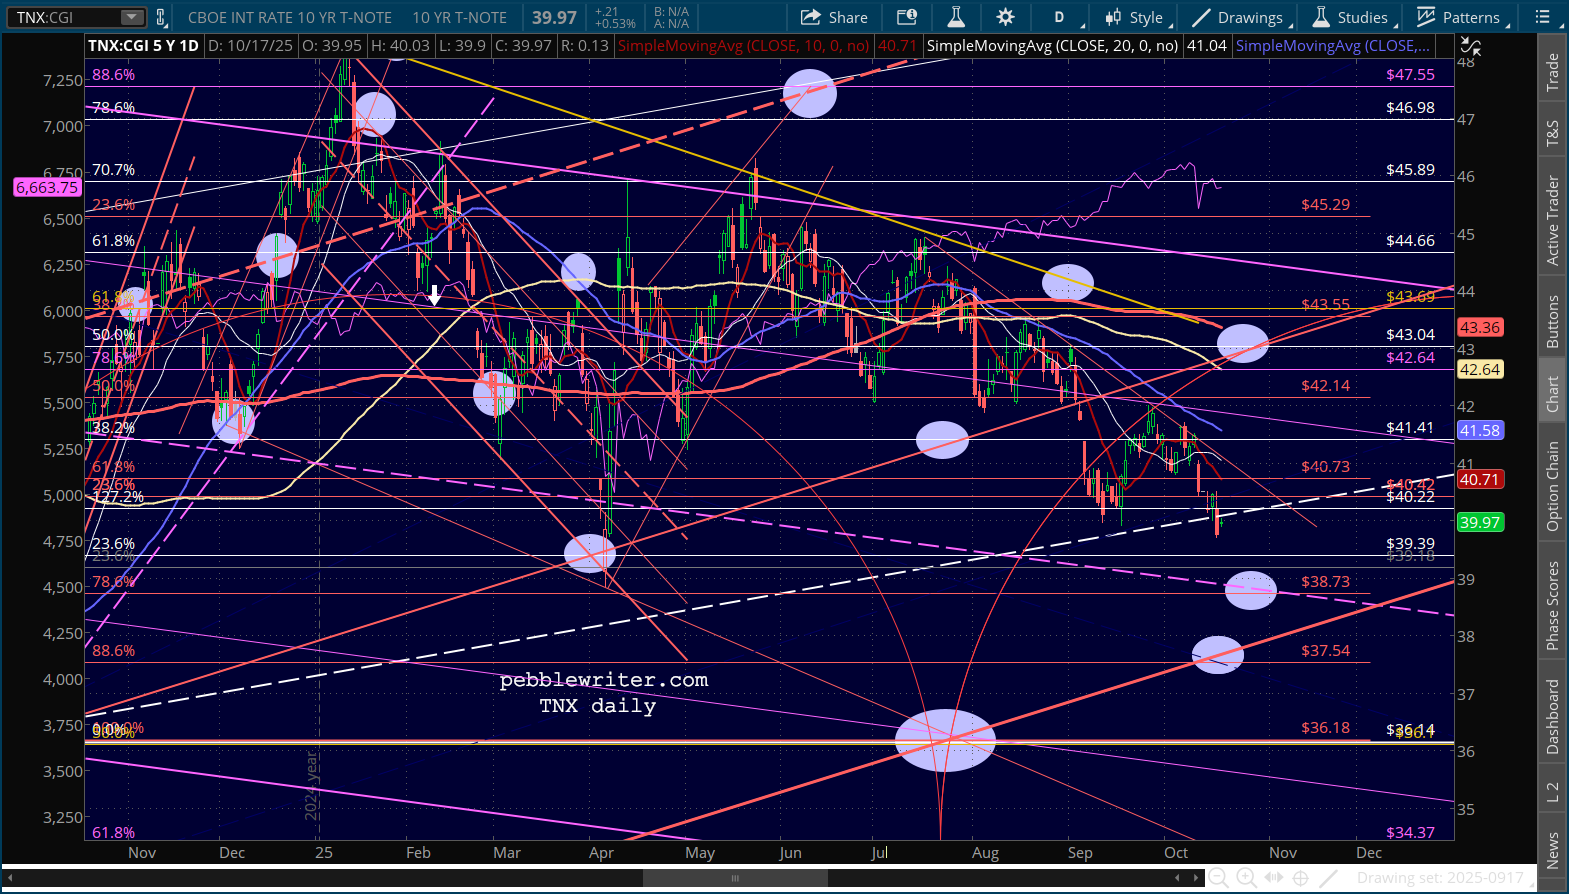The image size is (1569, 894).
Task: Open the Buttons side tab
Action: tap(1553, 321)
